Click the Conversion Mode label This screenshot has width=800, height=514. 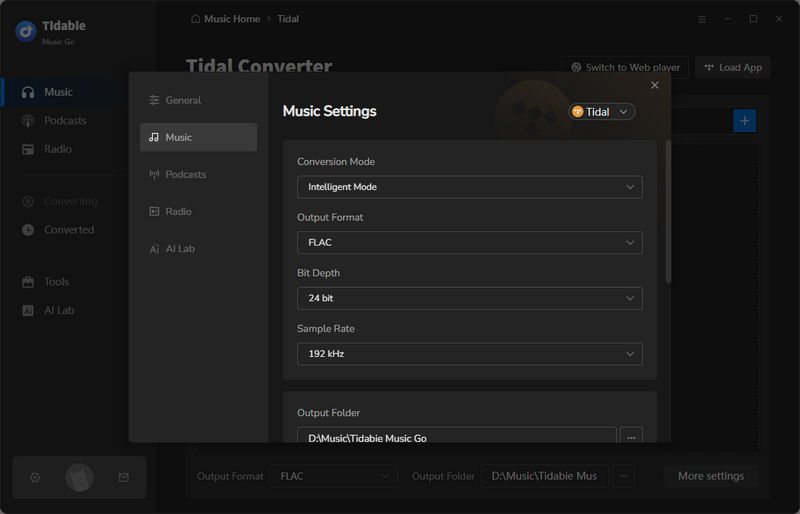336,162
